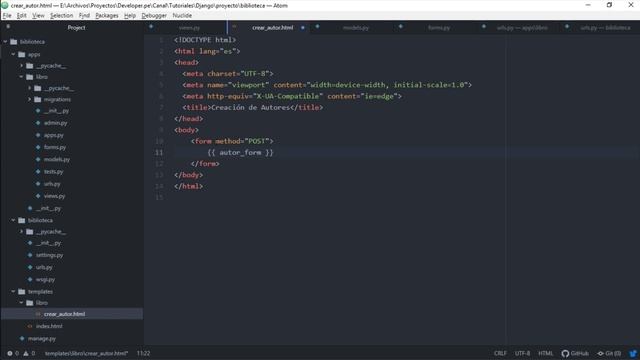640x360 pixels.
Task: Collapse the inner biblioteca folder
Action: tap(13, 220)
